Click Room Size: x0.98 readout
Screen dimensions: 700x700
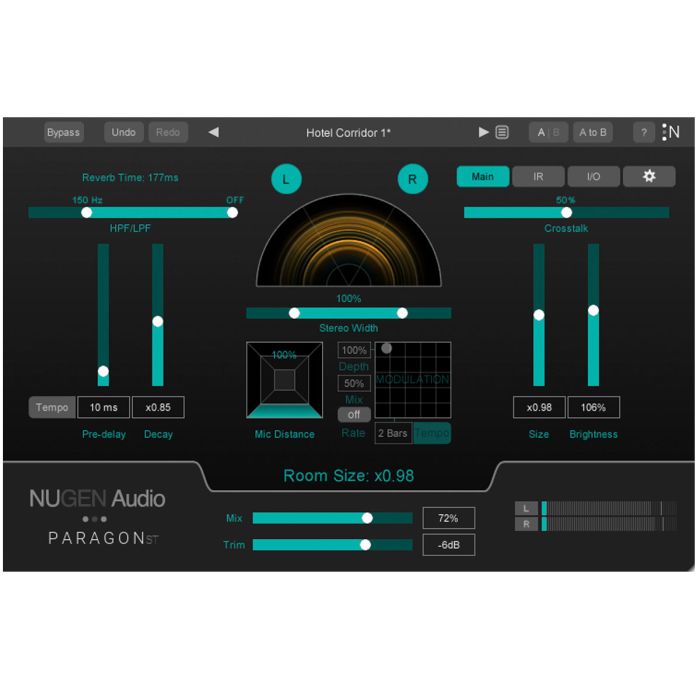click(349, 476)
